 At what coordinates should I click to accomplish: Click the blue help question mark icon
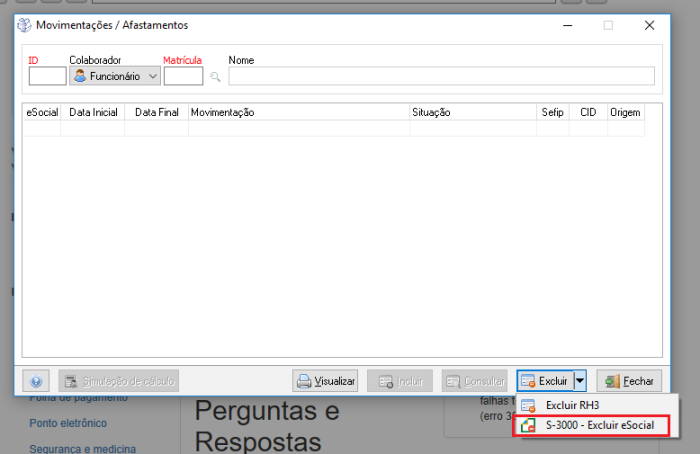pyautogui.click(x=36, y=381)
